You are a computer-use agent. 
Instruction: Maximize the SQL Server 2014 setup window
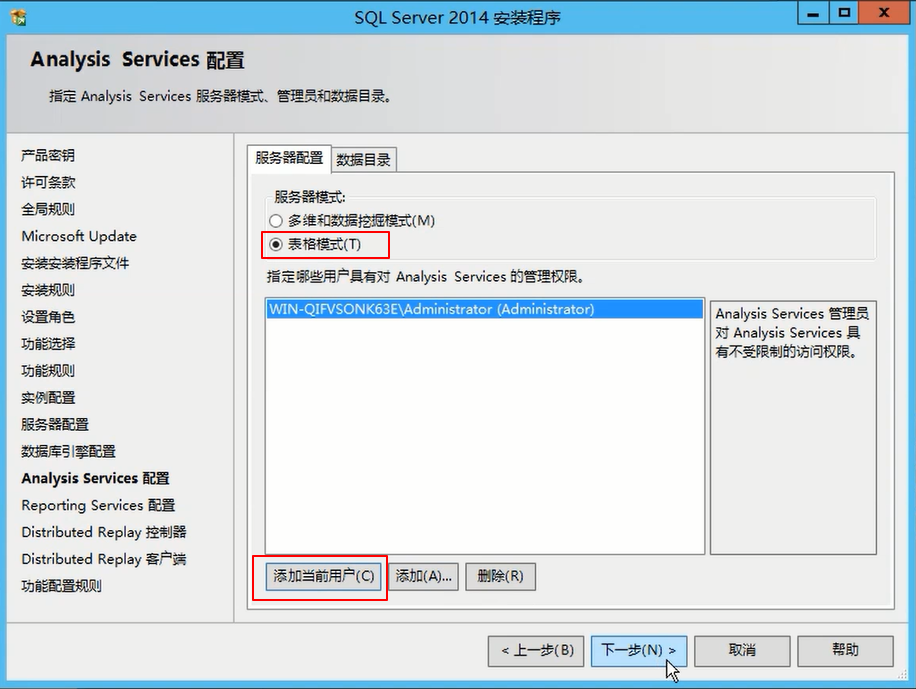(x=844, y=13)
